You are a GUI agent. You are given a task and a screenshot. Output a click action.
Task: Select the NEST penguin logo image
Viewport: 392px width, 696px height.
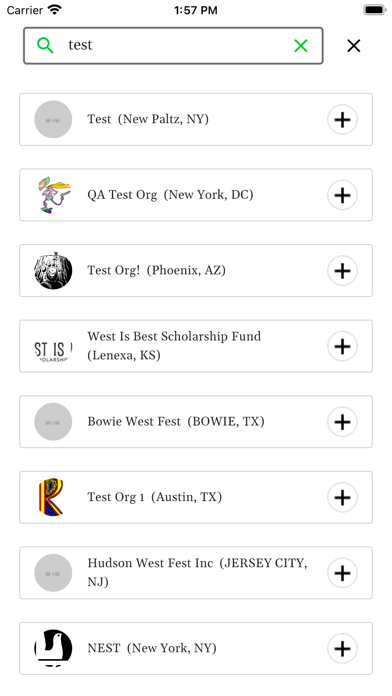click(x=53, y=648)
